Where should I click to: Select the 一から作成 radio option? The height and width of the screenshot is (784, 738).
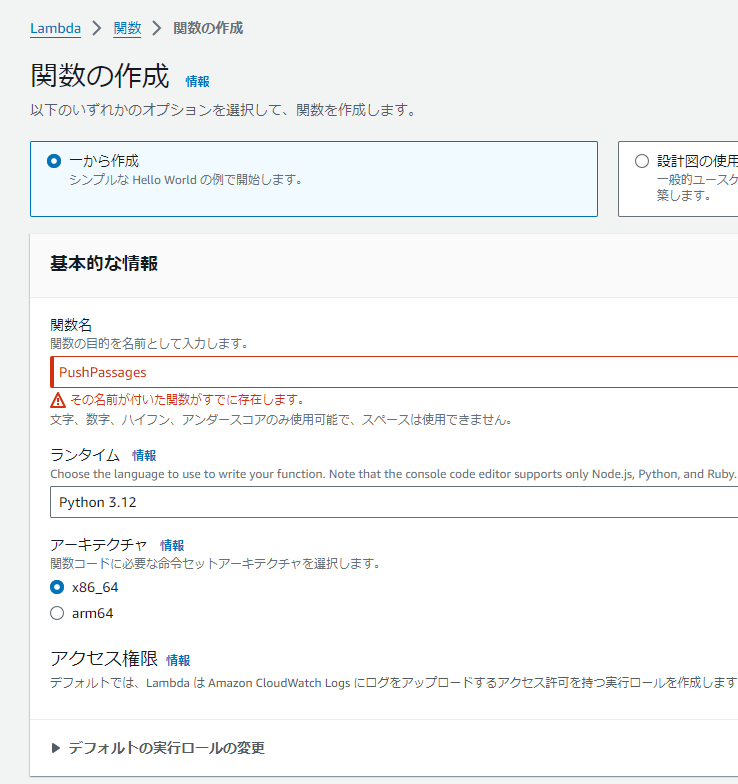54,161
